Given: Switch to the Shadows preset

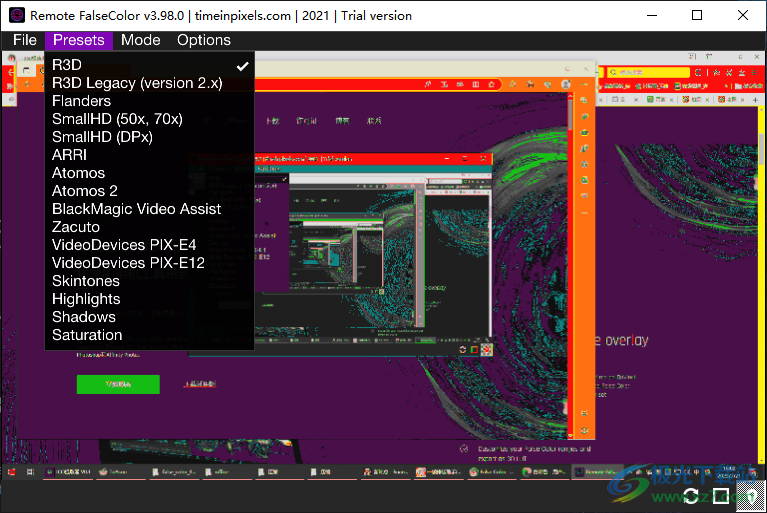Looking at the screenshot, I should click(150, 317).
